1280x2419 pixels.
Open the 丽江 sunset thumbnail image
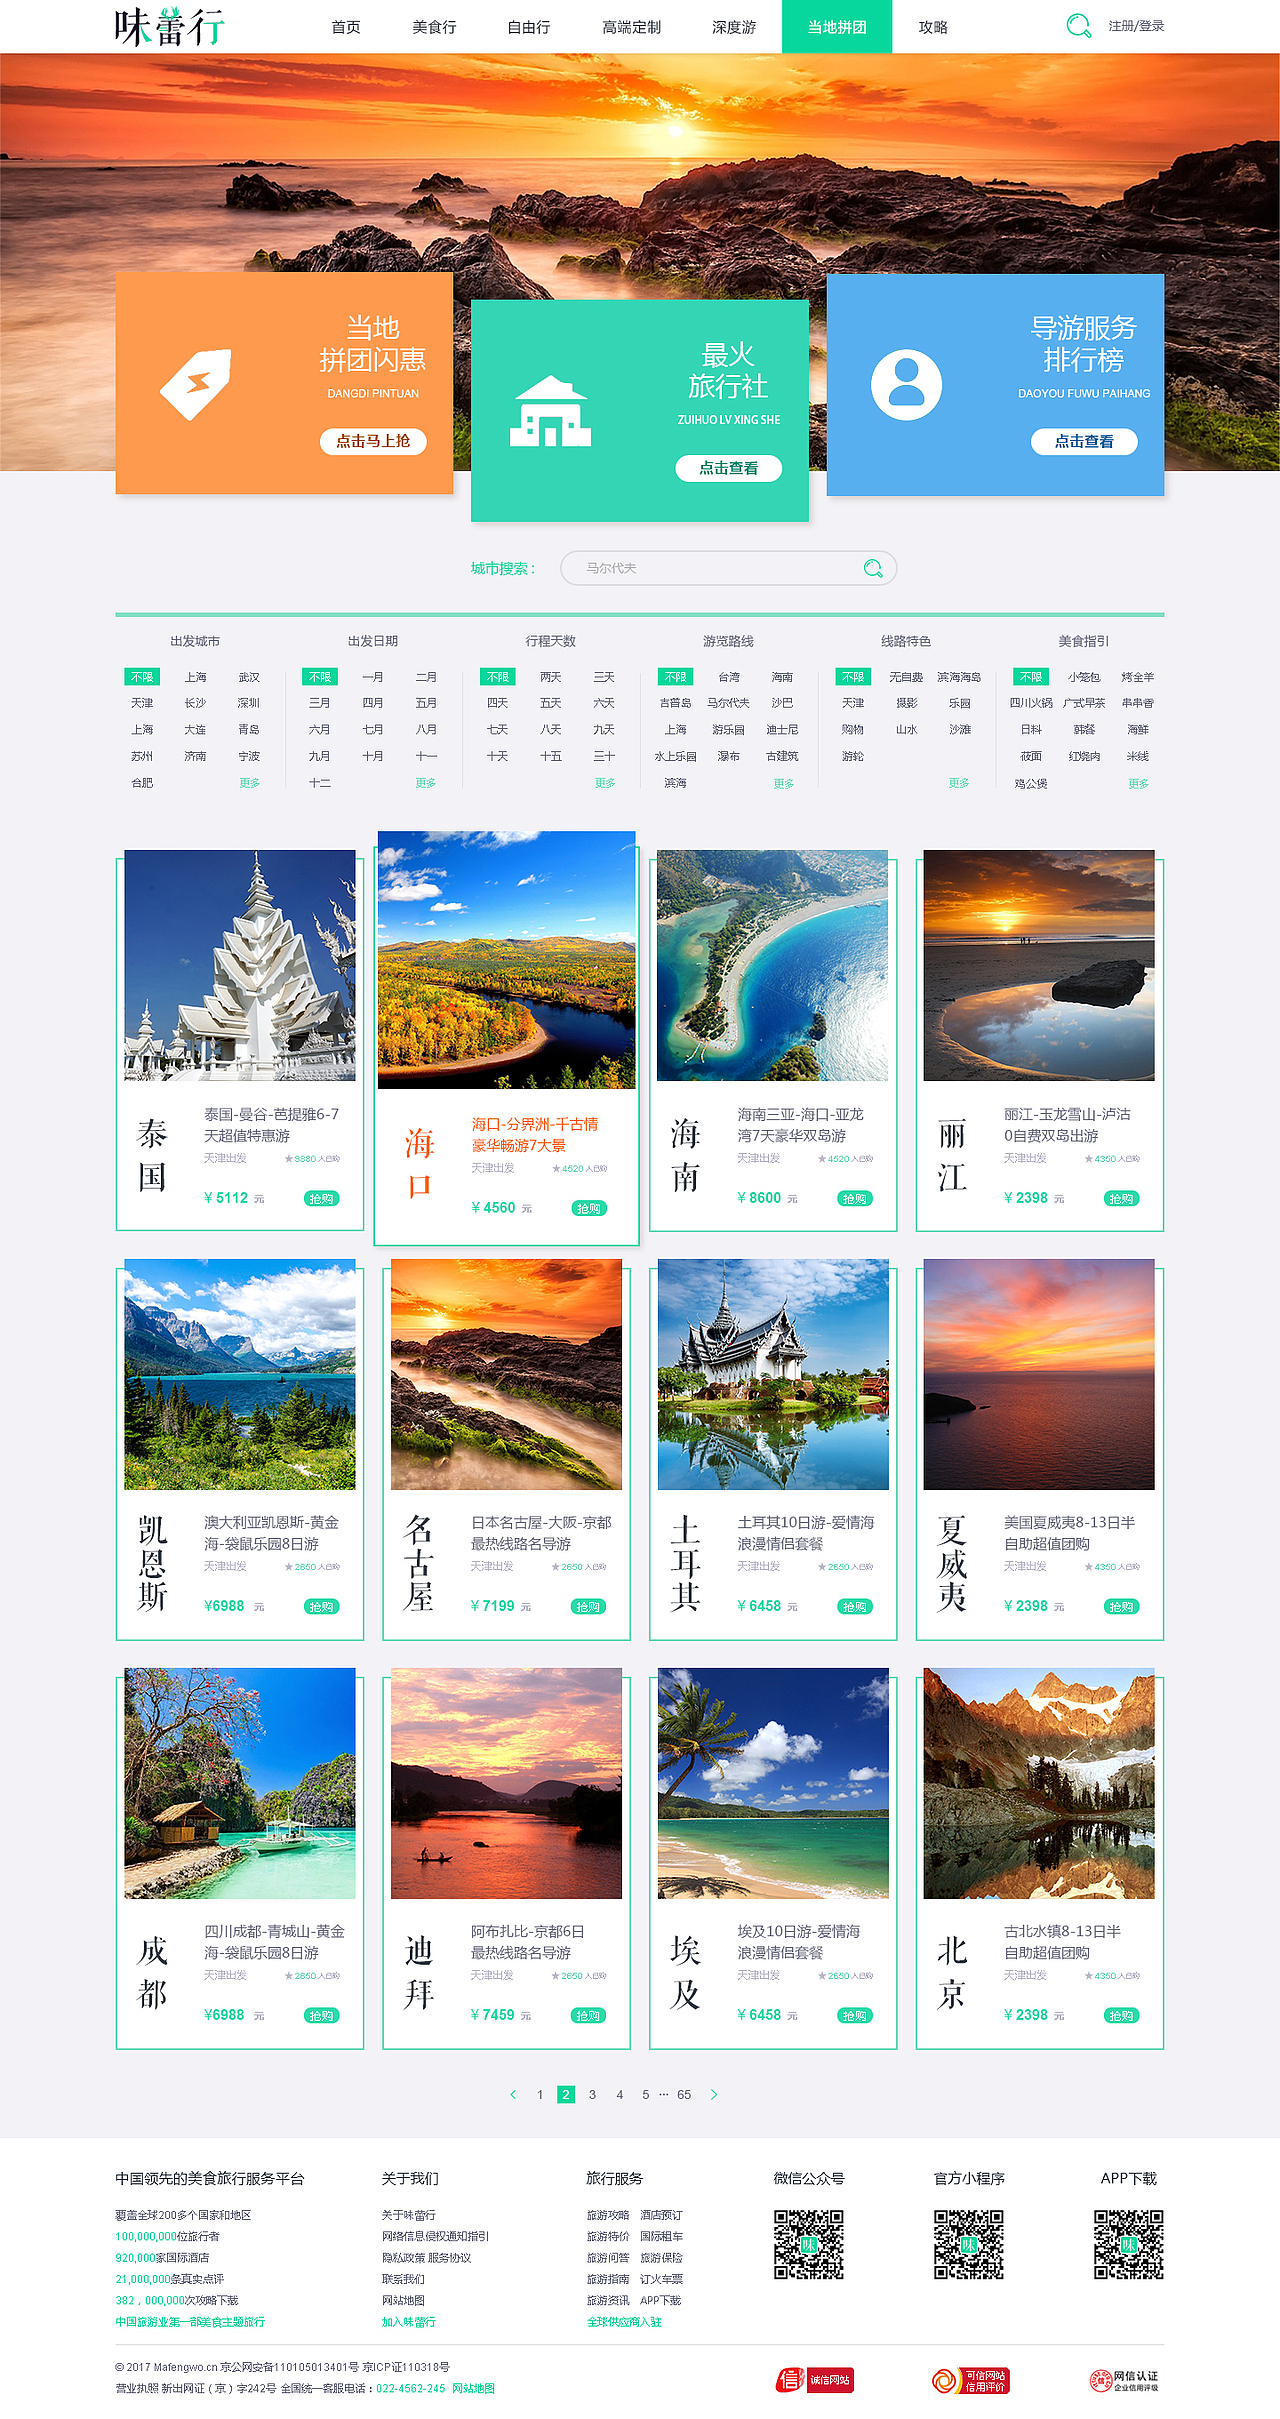tap(1039, 965)
